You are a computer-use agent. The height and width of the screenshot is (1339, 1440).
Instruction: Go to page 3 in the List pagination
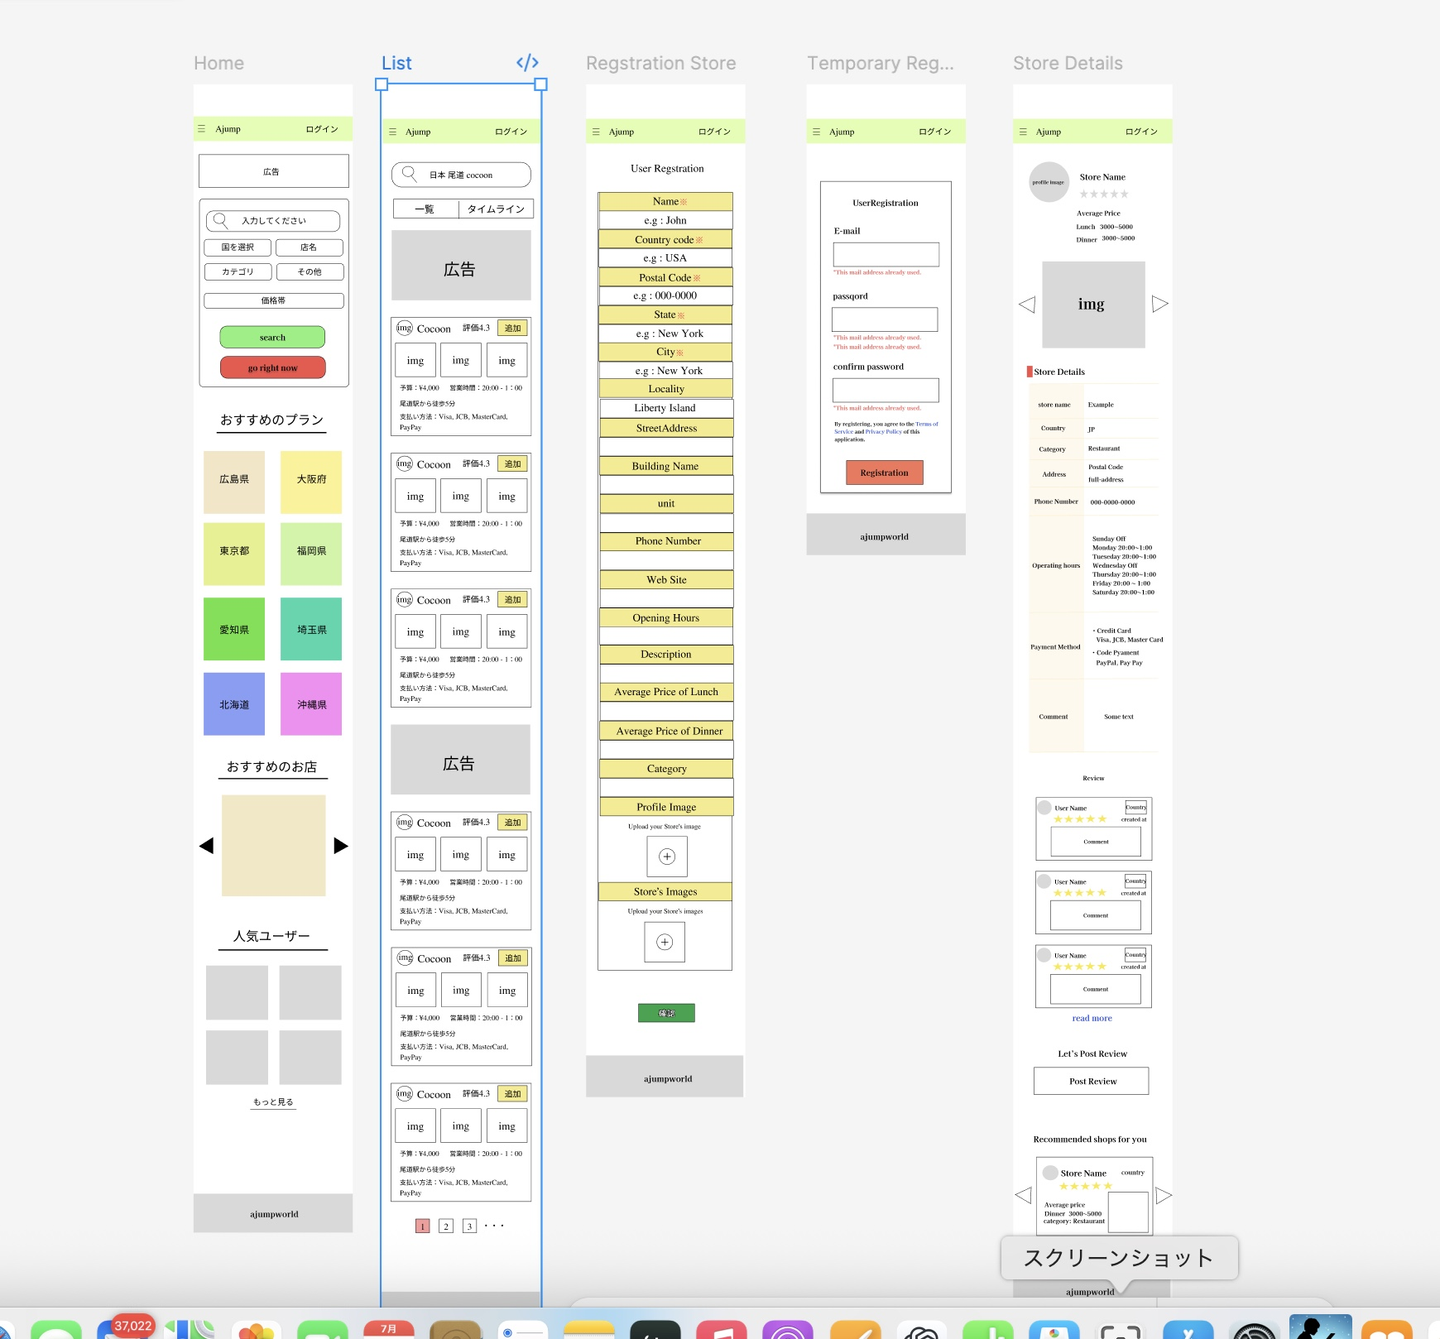click(469, 1226)
